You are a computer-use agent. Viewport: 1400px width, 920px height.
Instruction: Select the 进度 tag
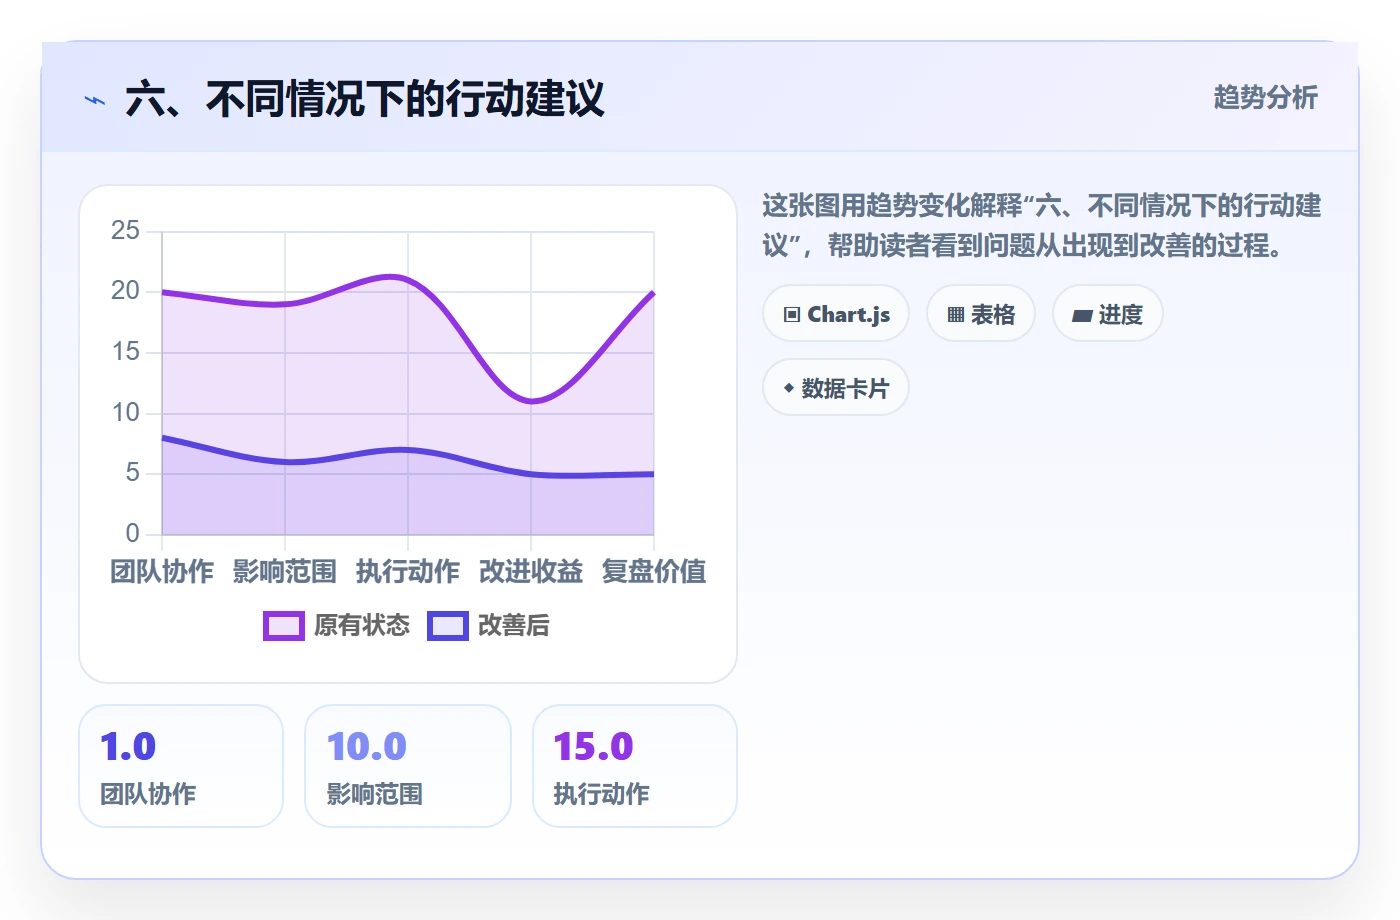[1108, 314]
